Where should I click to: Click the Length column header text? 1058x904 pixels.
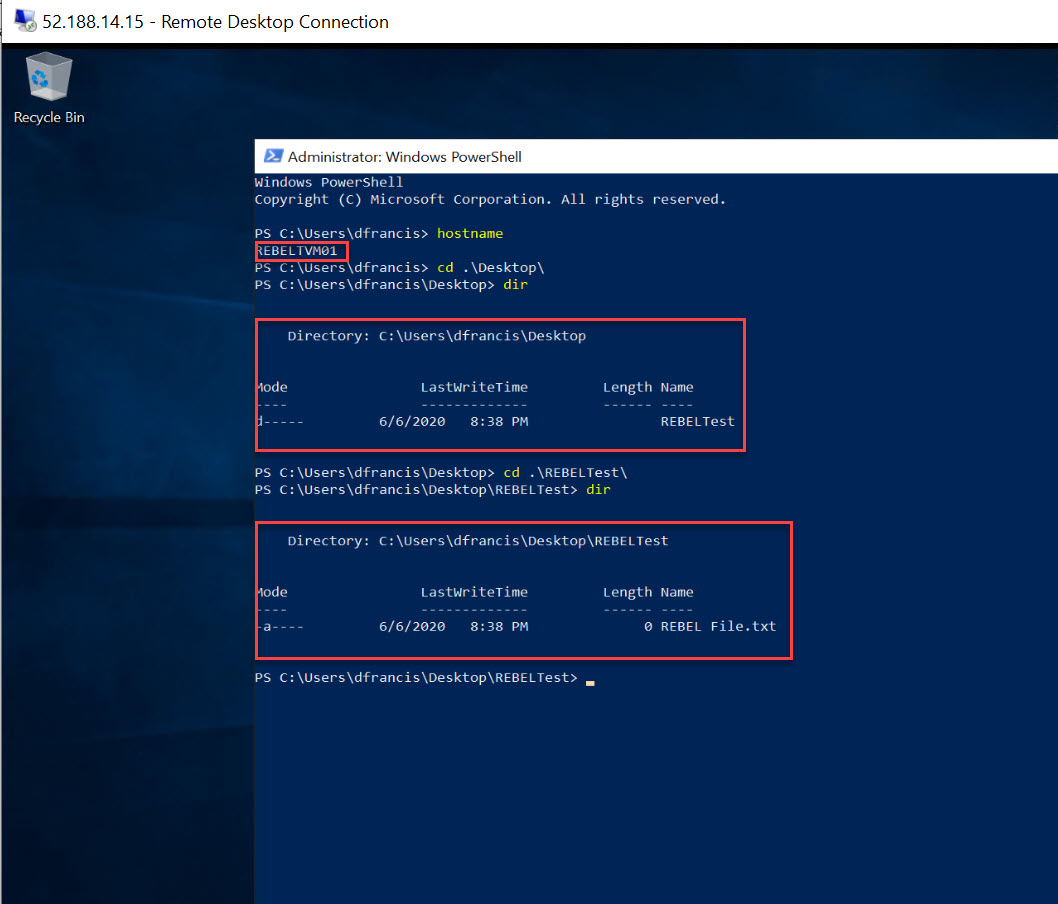pos(627,387)
